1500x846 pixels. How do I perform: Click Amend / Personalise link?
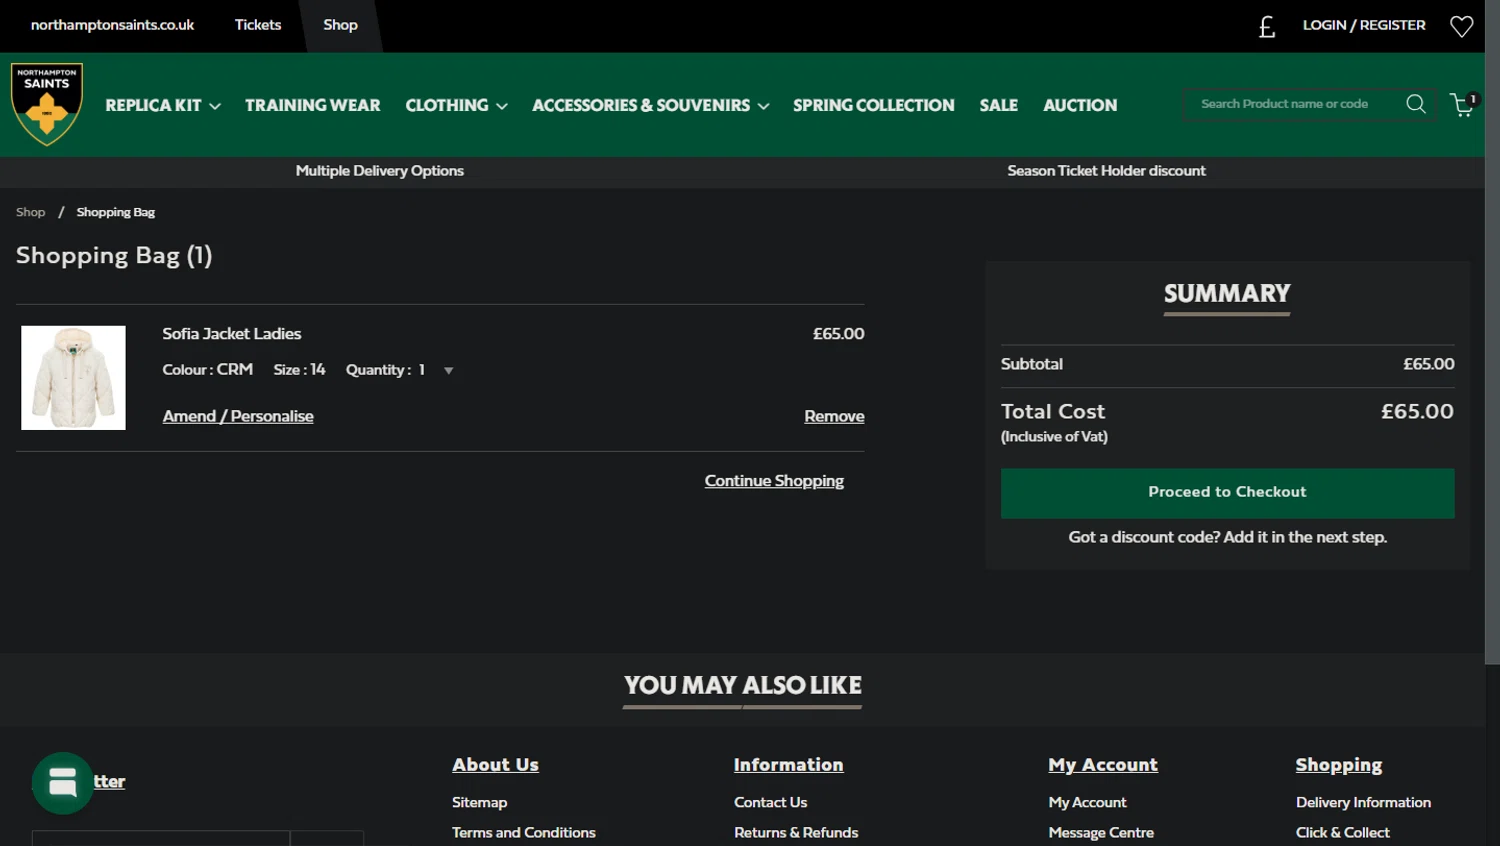[x=238, y=416]
